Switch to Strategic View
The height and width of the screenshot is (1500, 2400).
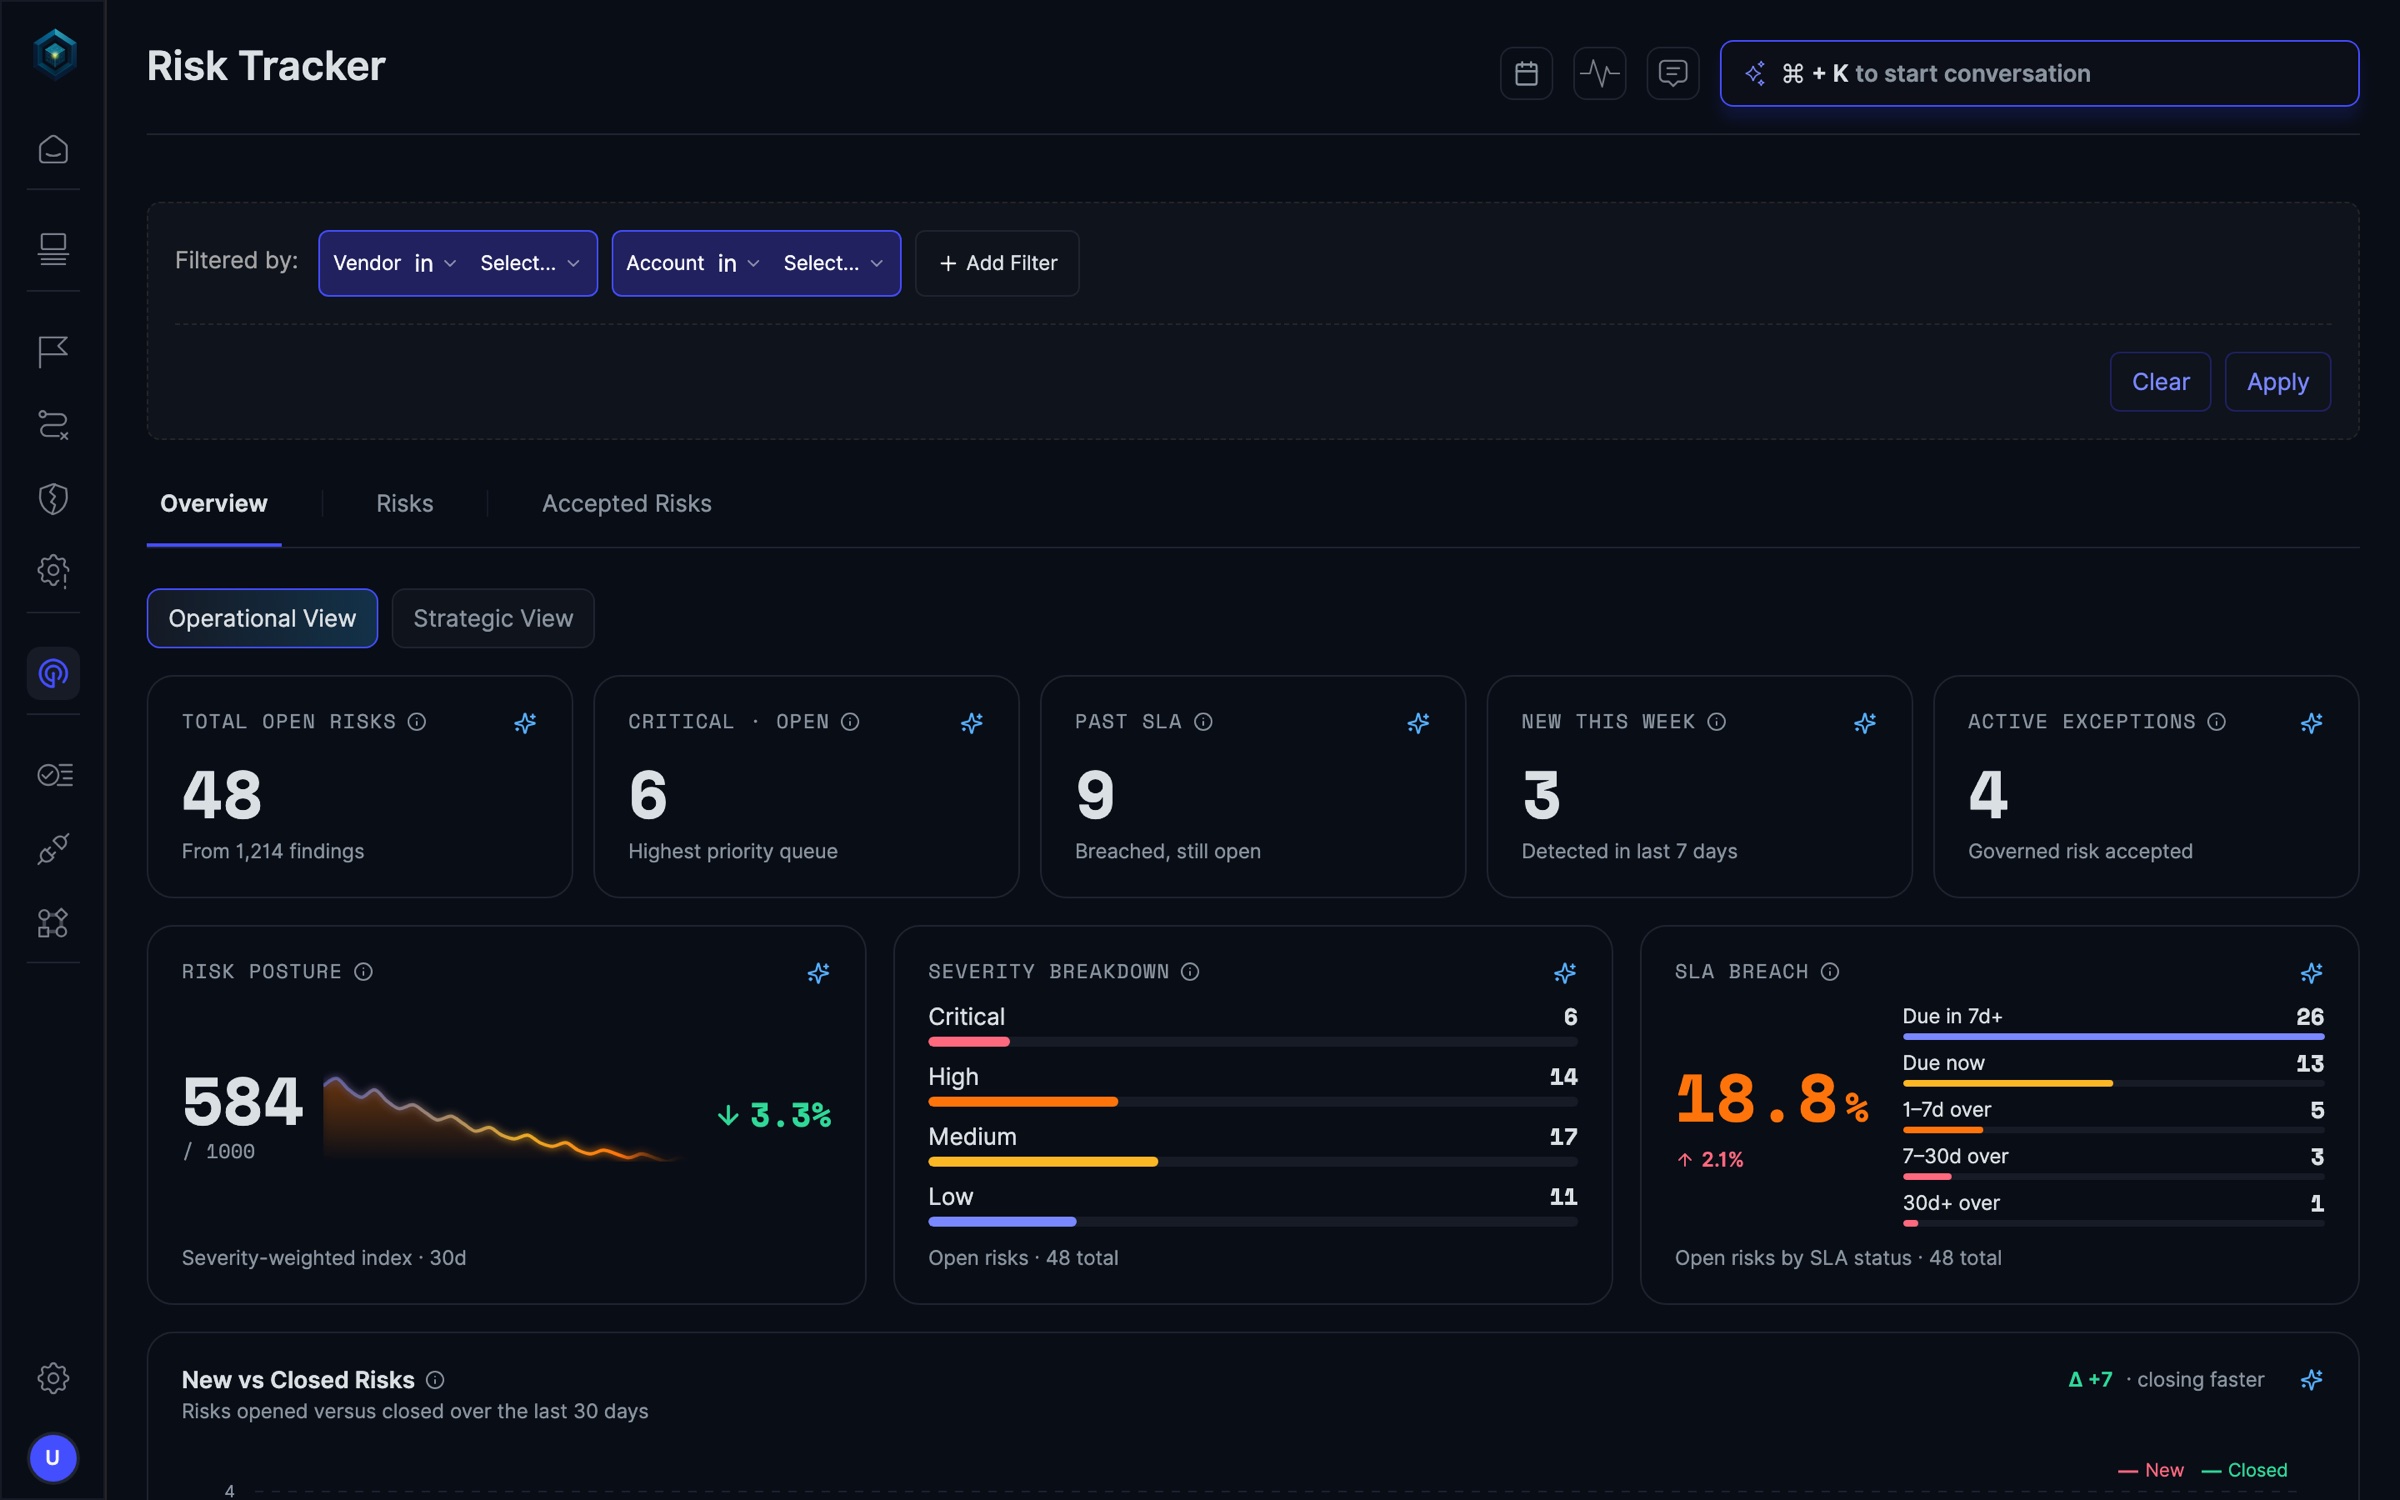click(x=493, y=618)
